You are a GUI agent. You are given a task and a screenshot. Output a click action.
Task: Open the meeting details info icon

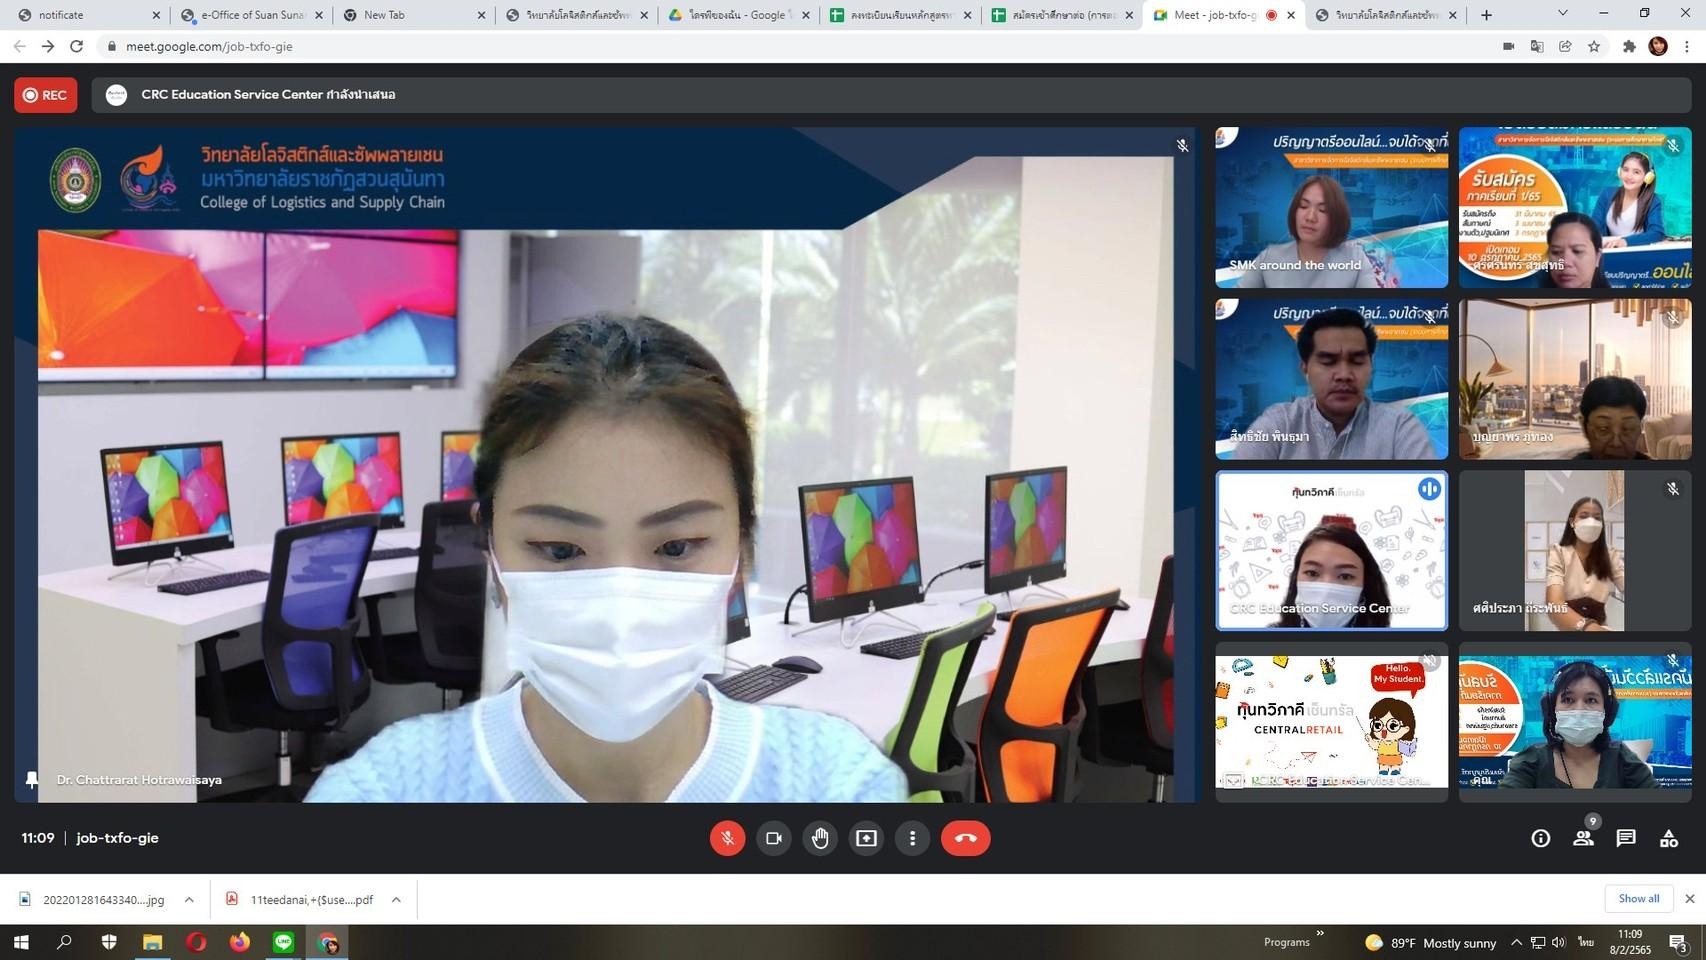click(1540, 838)
